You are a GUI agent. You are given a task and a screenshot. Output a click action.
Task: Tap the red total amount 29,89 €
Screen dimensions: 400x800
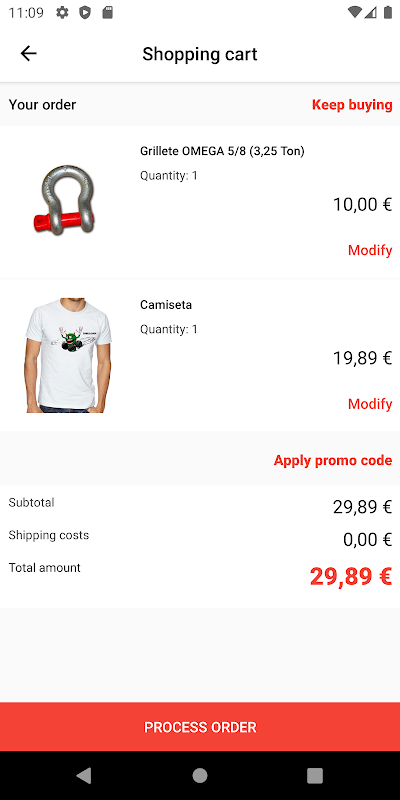point(351,577)
